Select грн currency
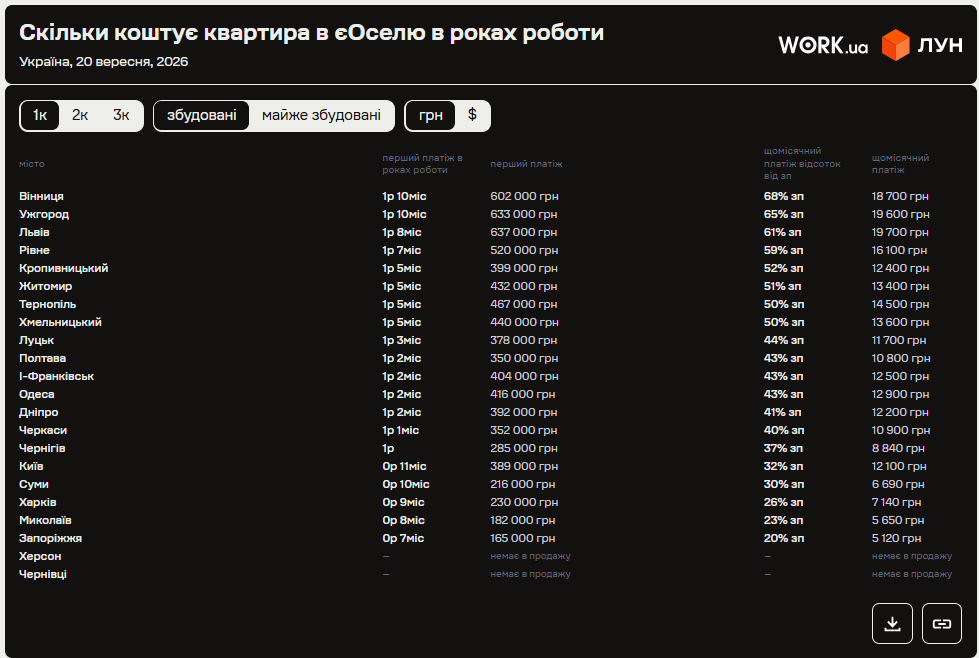 431,115
